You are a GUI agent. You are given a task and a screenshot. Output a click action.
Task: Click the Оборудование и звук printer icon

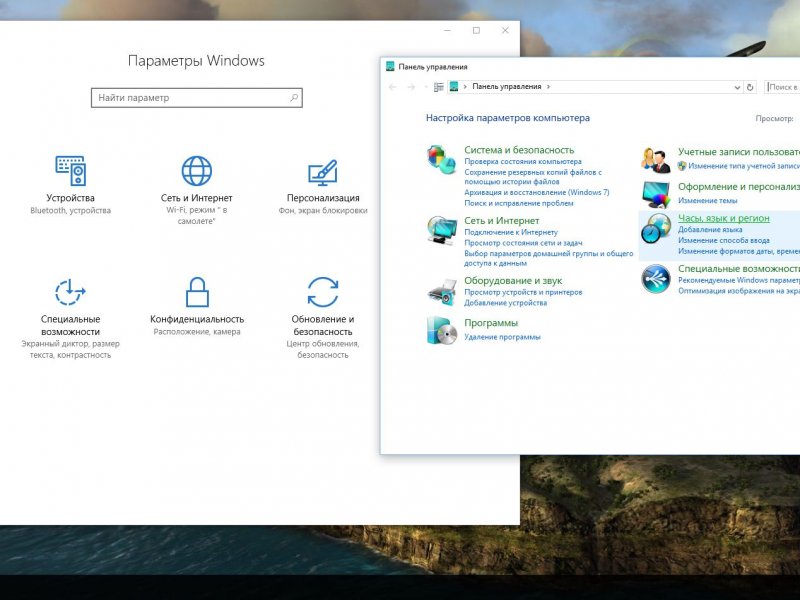(442, 291)
